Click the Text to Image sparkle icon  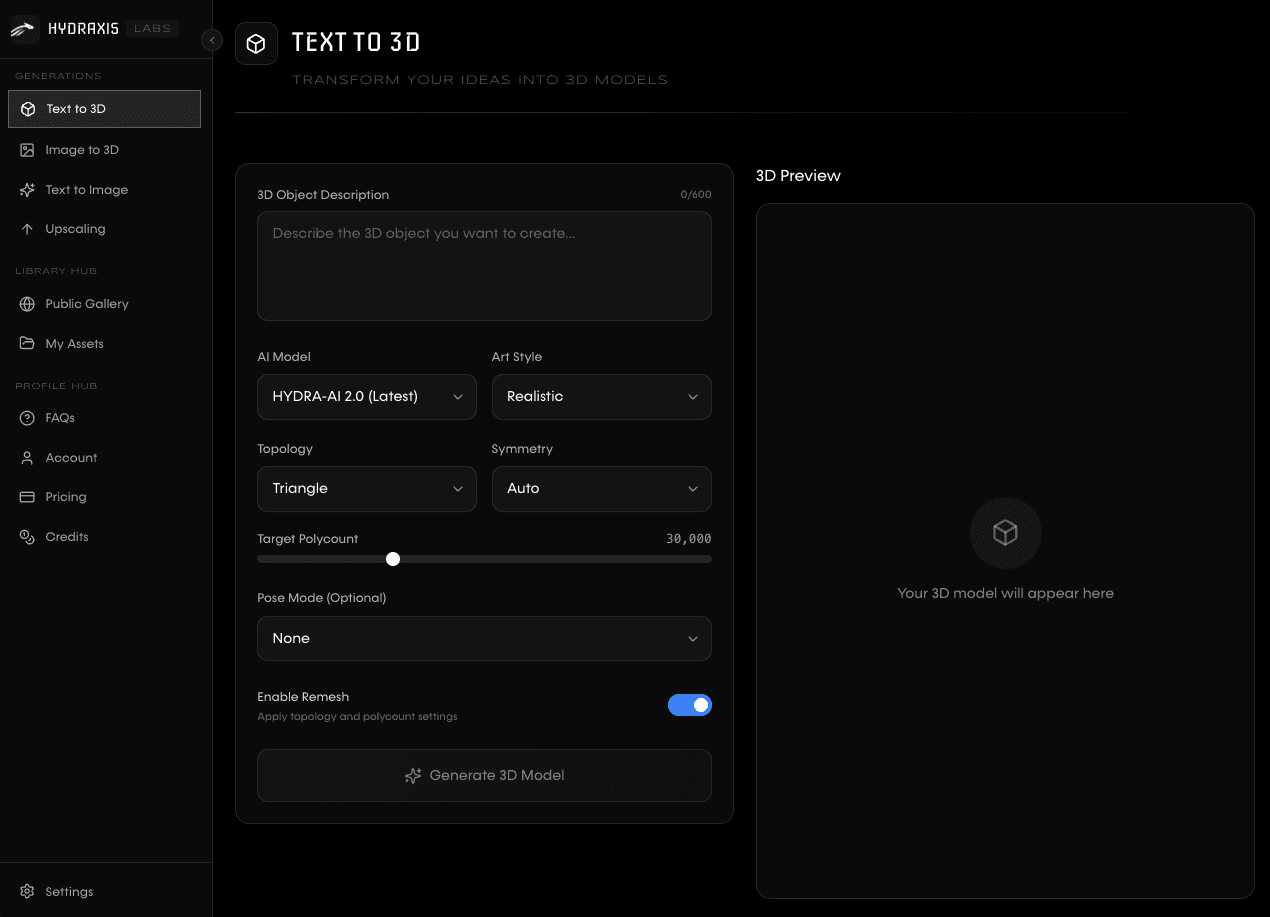pyautogui.click(x=27, y=190)
